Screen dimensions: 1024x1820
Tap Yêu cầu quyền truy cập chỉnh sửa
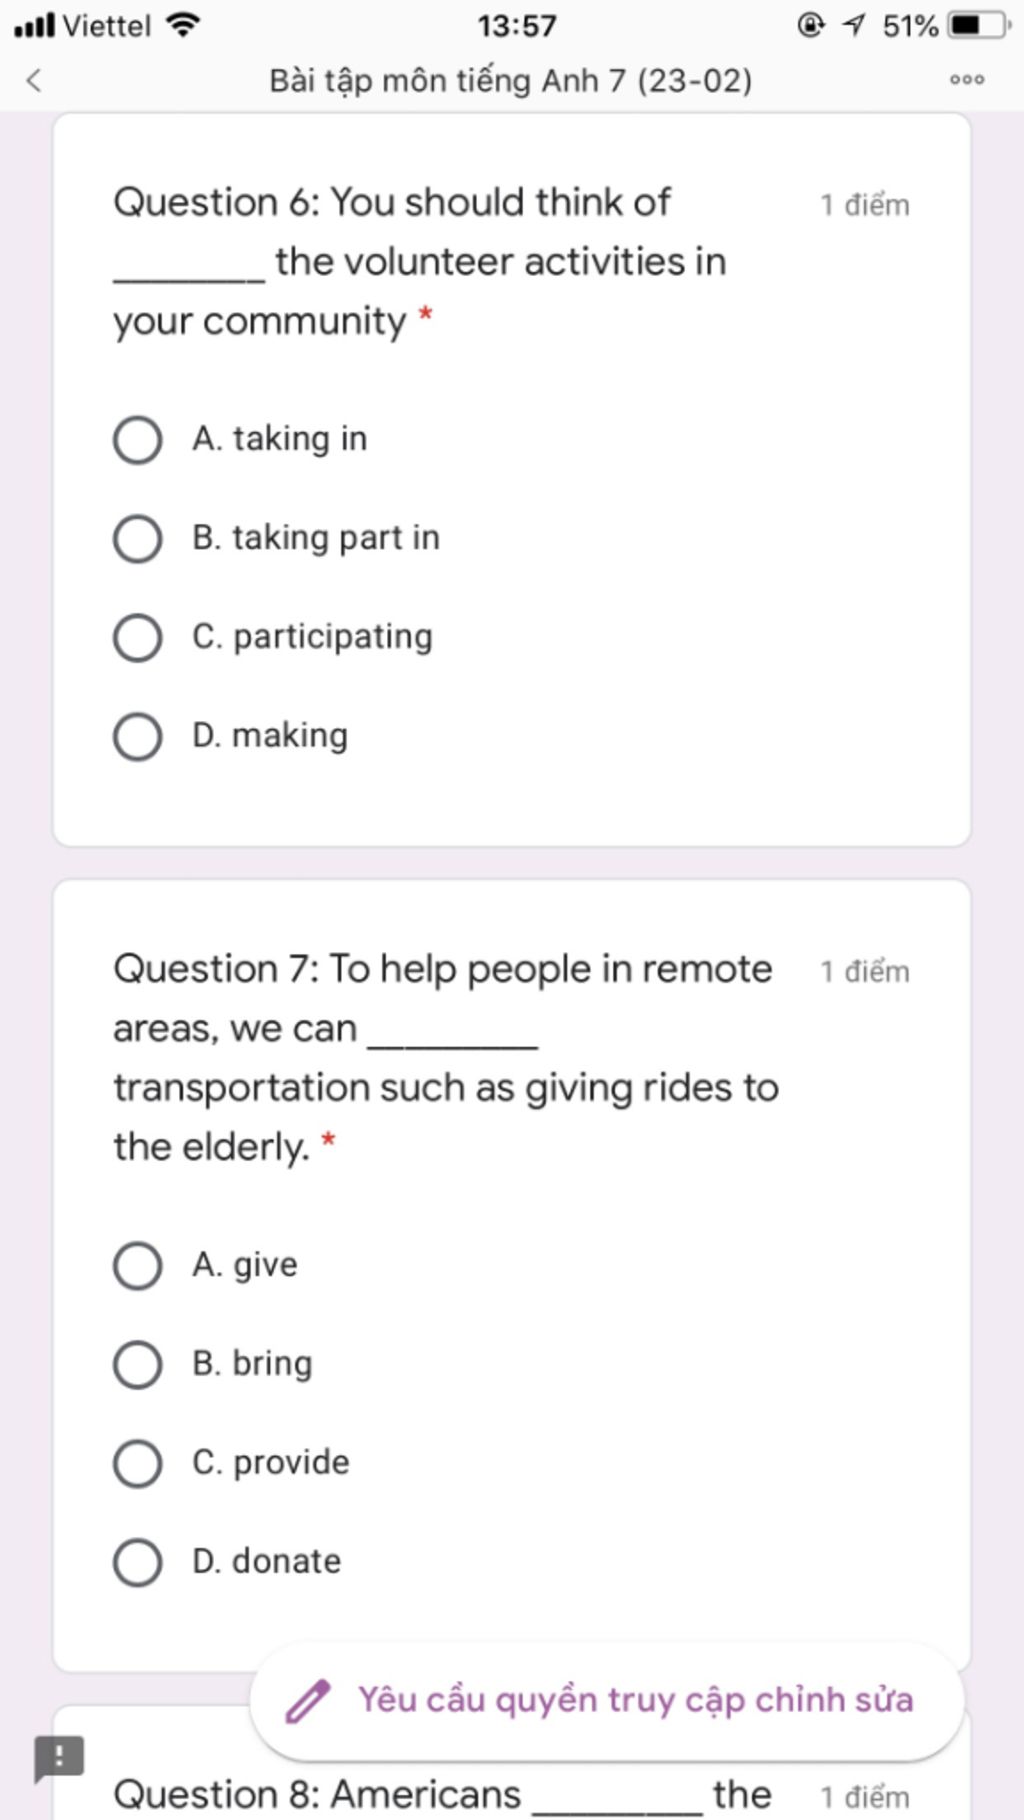click(x=636, y=1700)
